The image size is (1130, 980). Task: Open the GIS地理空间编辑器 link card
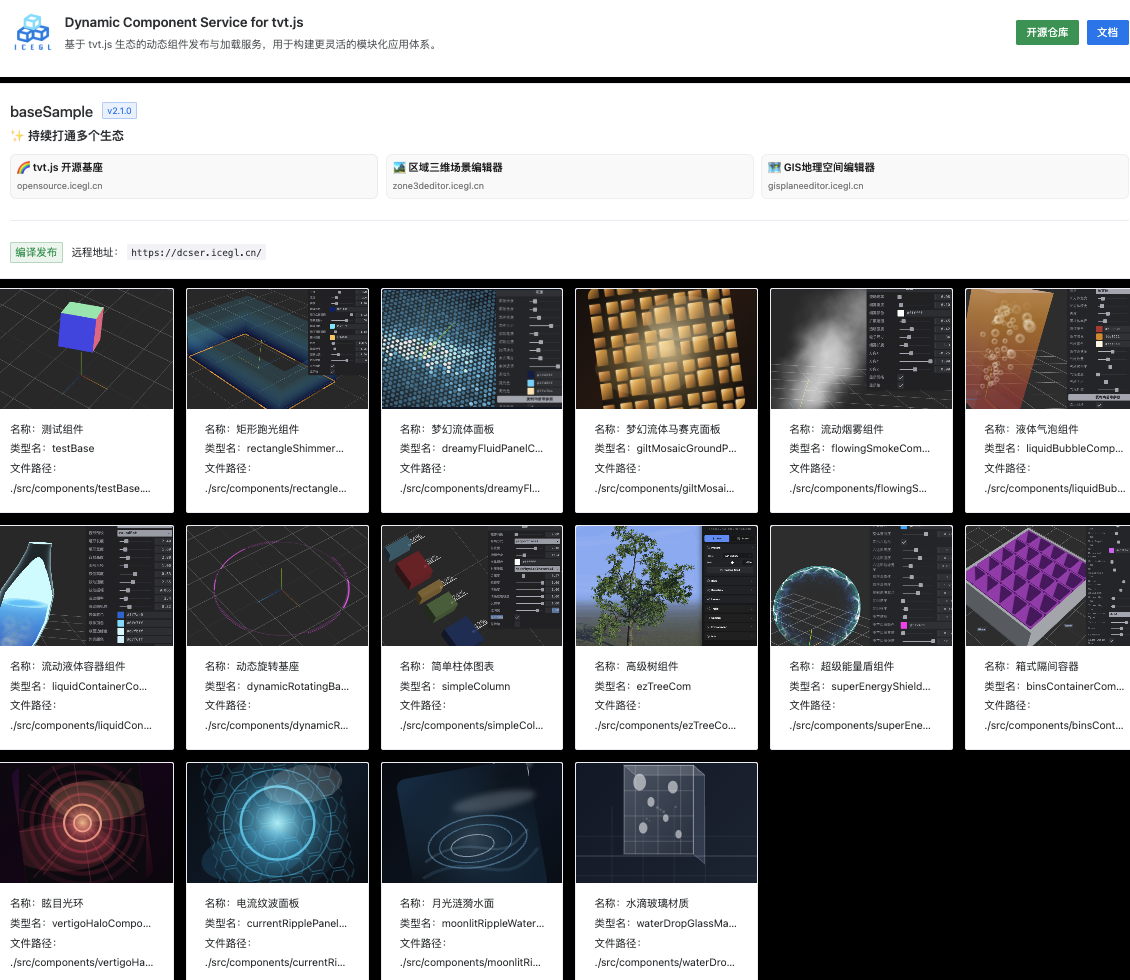[944, 176]
